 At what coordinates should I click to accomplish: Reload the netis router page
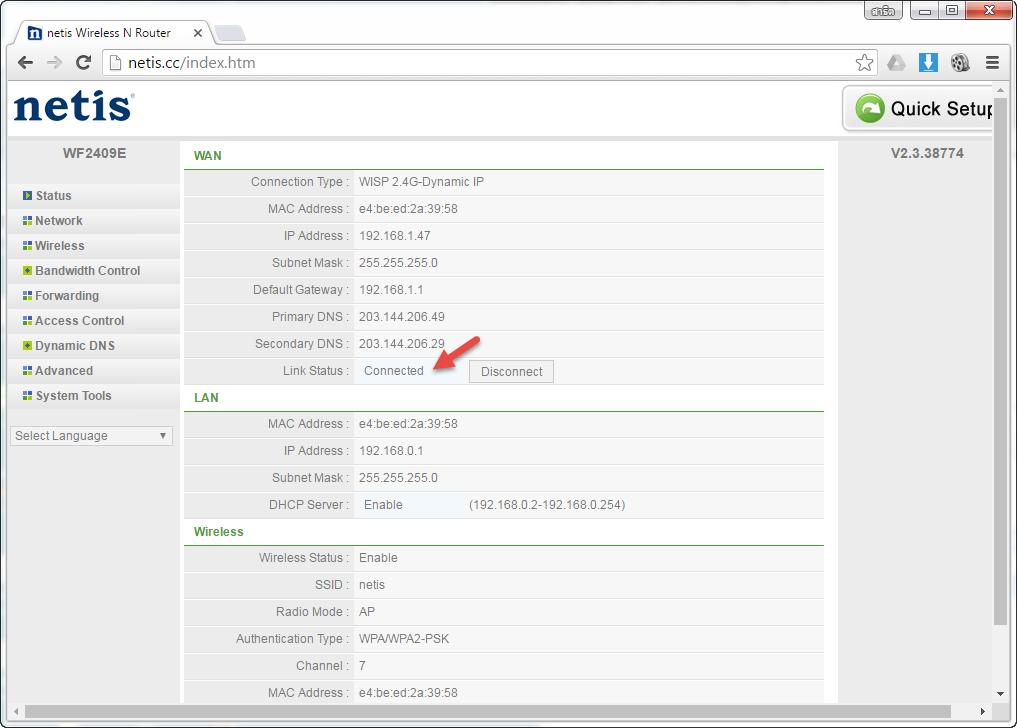coord(84,62)
